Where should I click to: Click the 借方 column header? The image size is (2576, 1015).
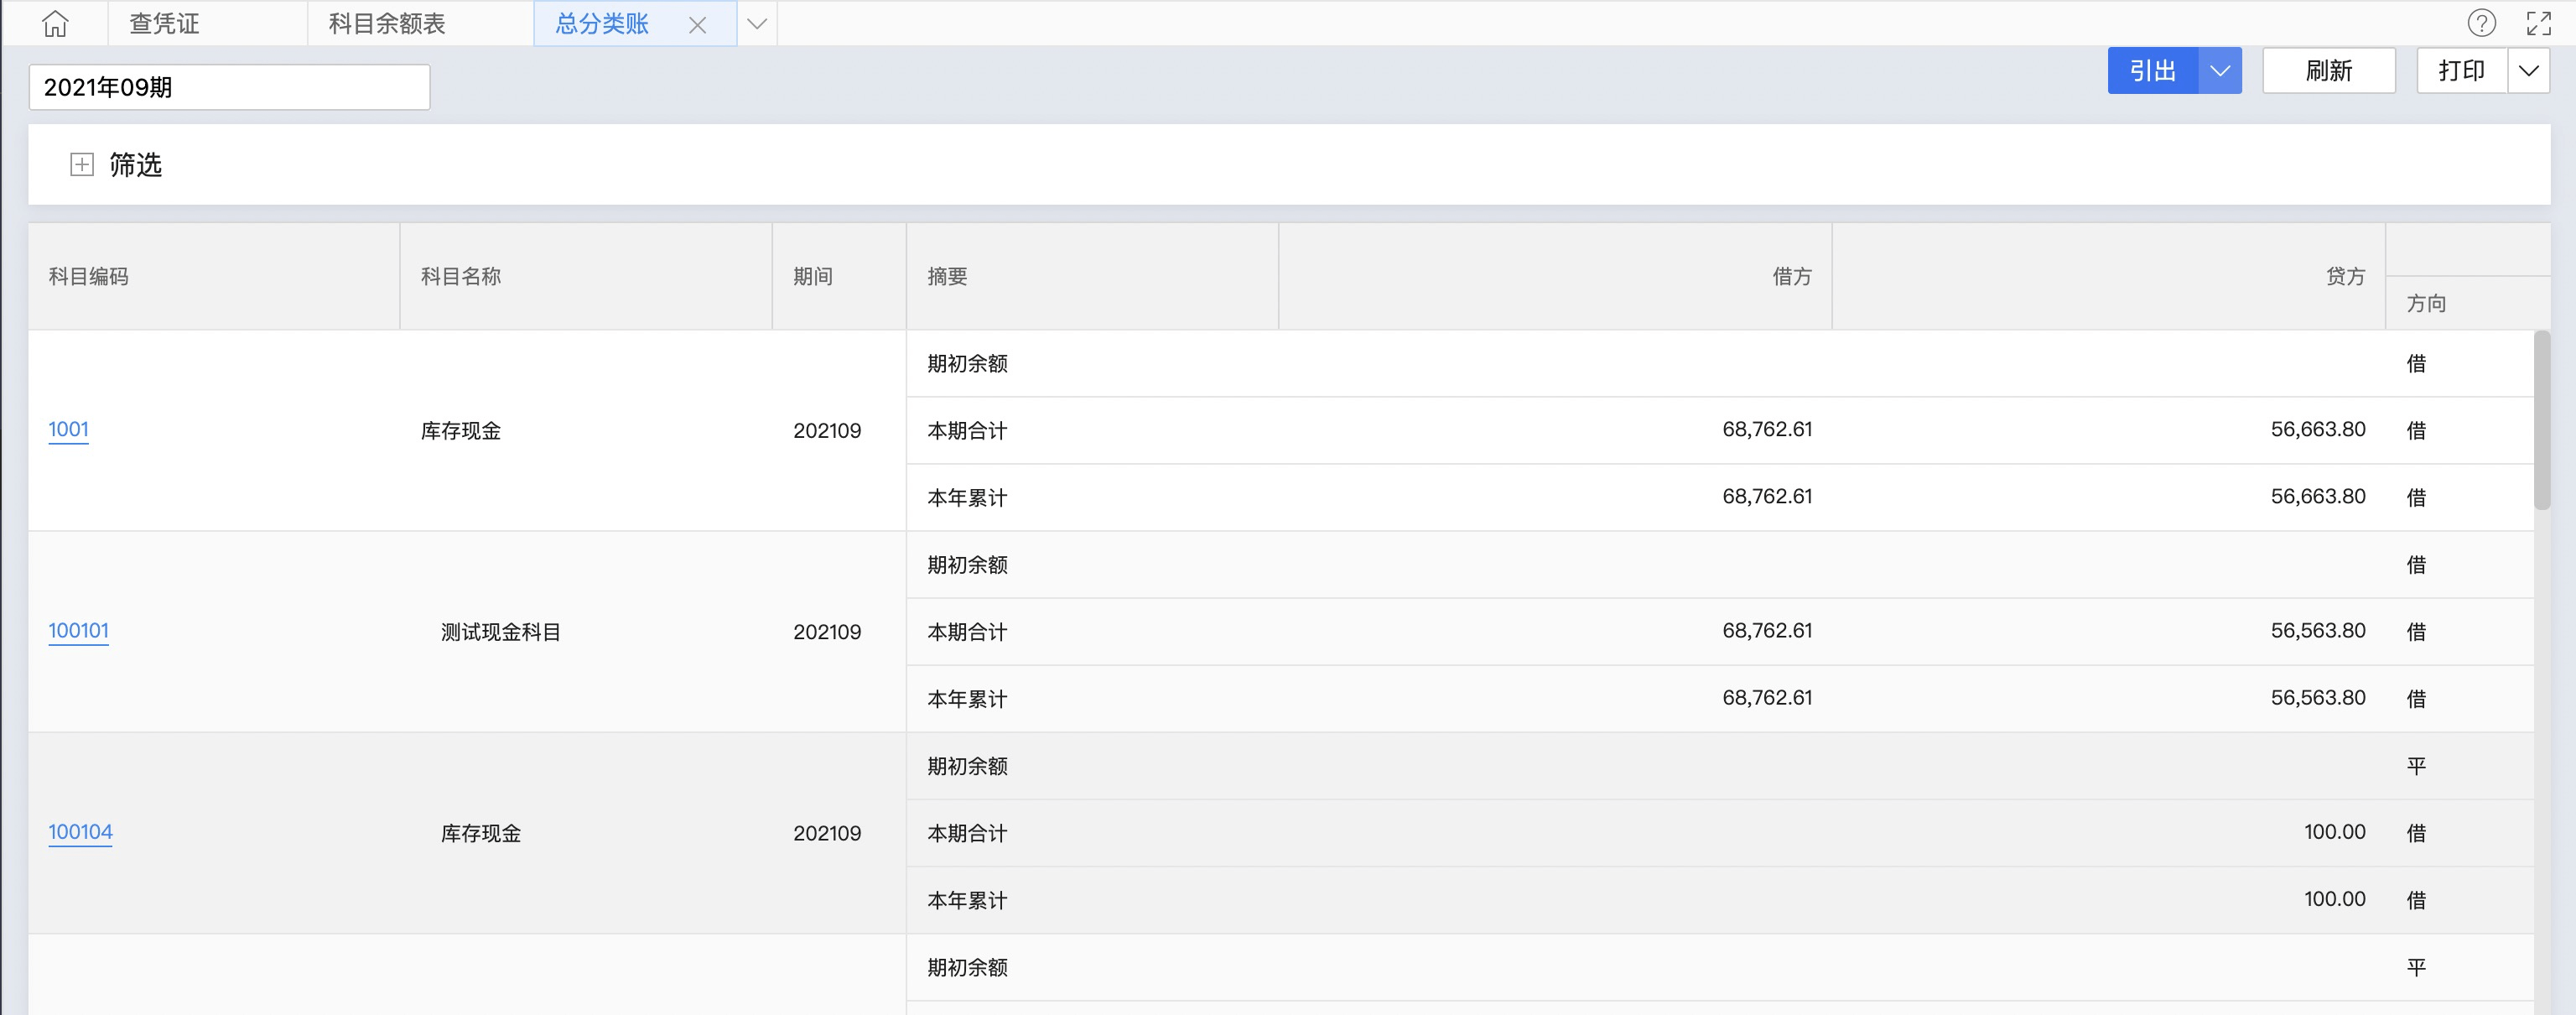pyautogui.click(x=1790, y=277)
